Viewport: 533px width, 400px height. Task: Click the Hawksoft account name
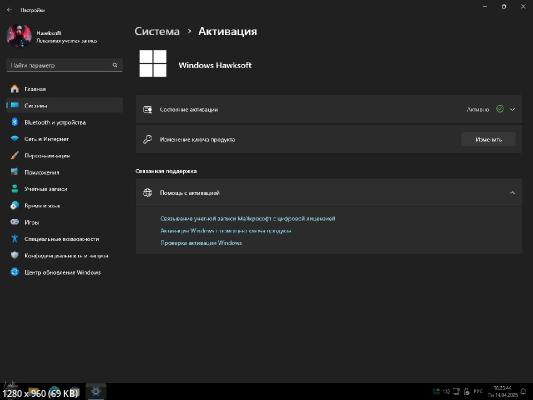pyautogui.click(x=49, y=33)
